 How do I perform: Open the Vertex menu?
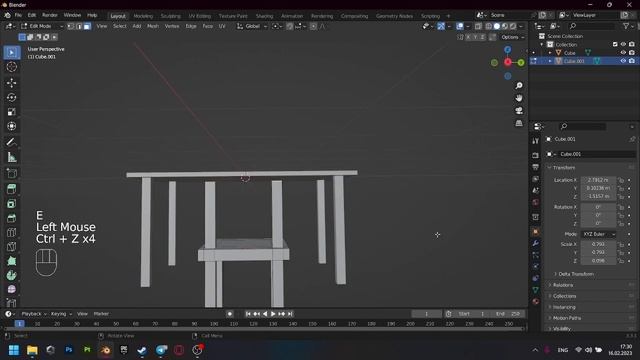pyautogui.click(x=172, y=26)
